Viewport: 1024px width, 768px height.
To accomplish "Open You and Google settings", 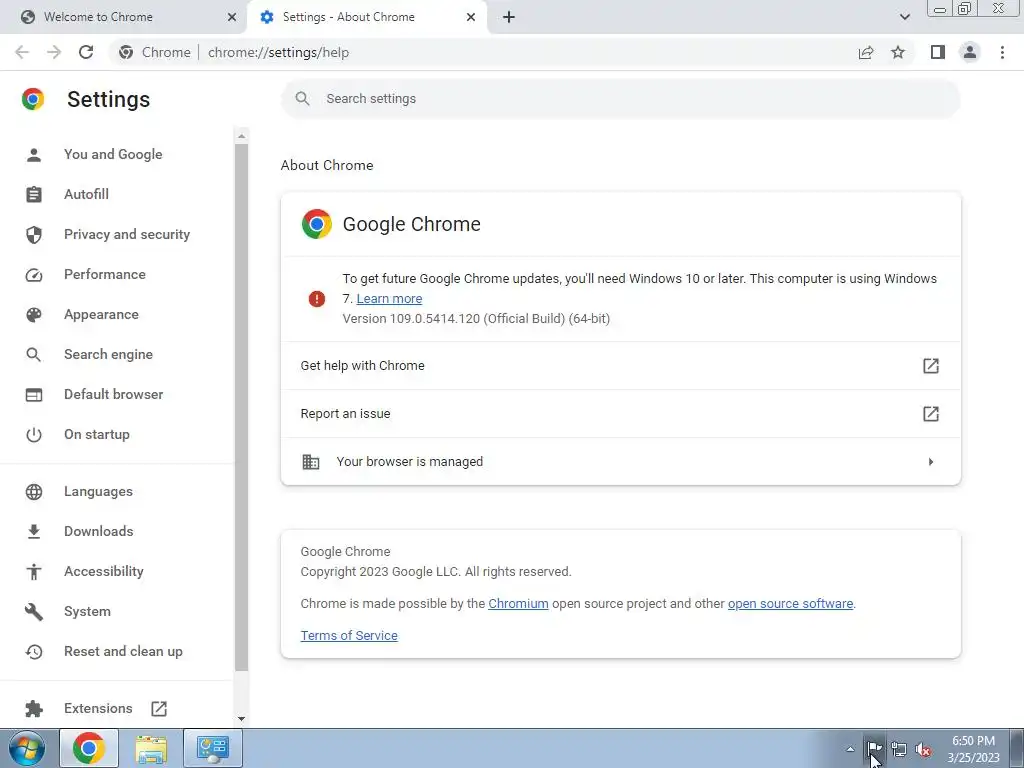I will point(113,154).
